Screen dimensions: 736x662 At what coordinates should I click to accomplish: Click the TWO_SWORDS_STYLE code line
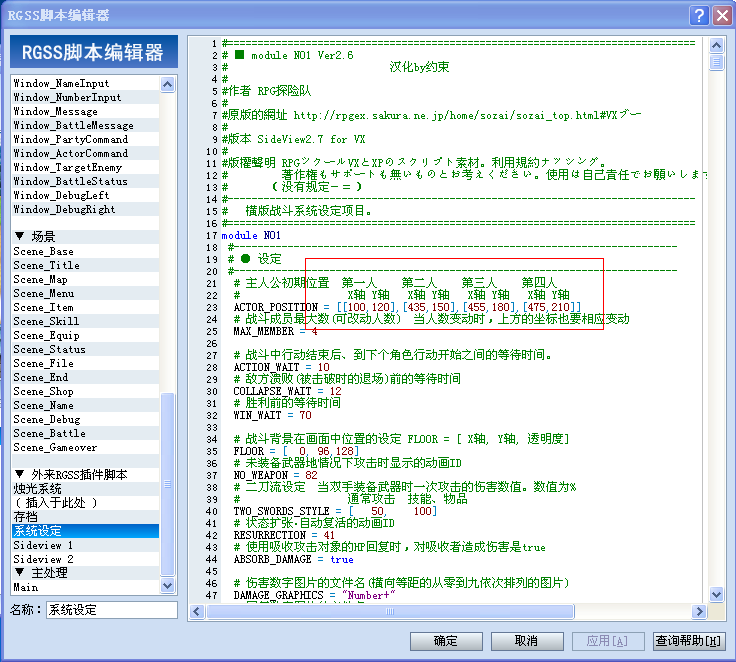click(335, 511)
